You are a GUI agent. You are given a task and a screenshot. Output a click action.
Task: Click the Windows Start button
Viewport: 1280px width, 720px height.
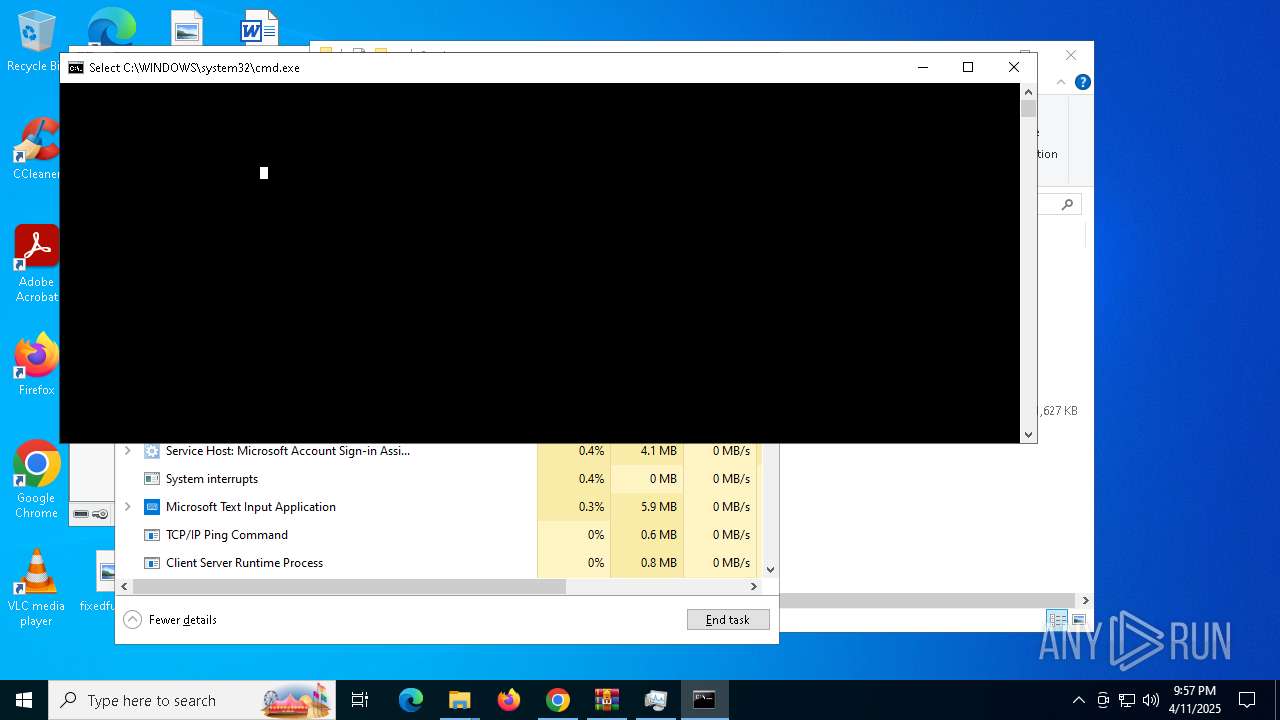tap(24, 700)
